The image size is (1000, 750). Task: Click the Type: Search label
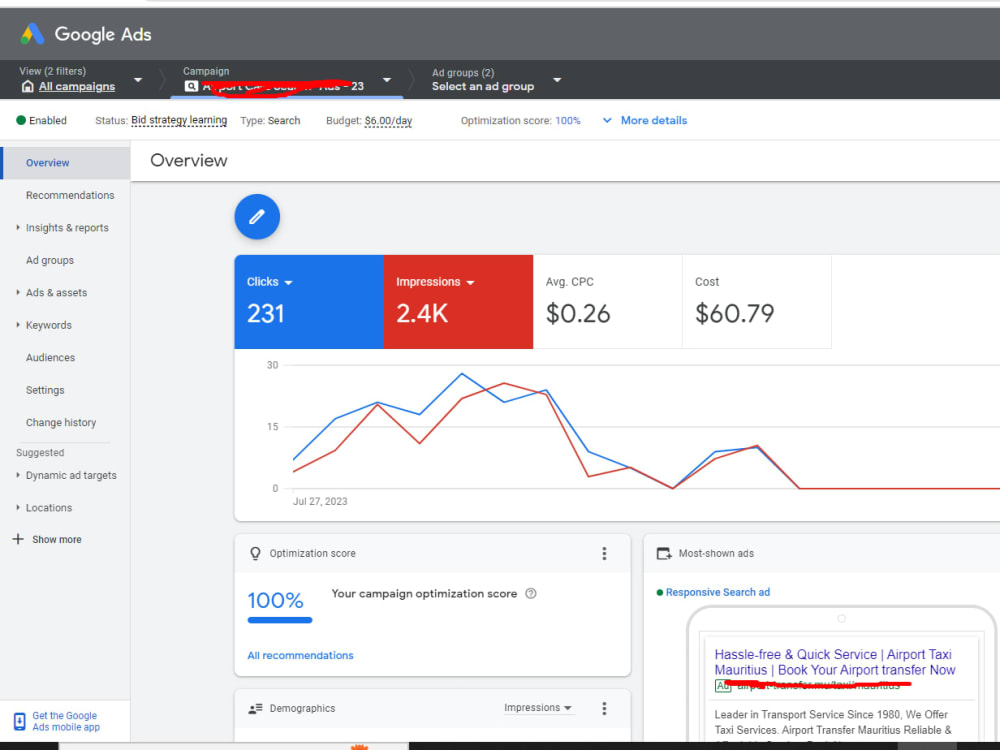click(270, 121)
